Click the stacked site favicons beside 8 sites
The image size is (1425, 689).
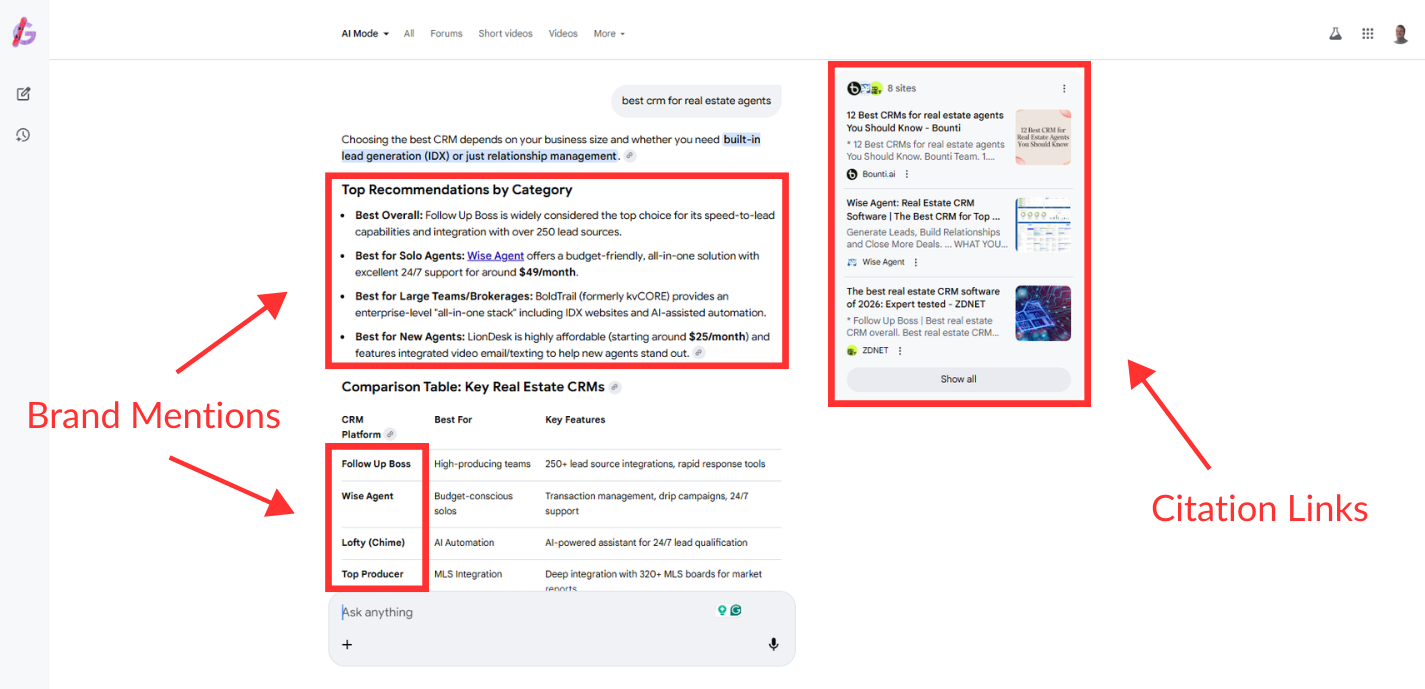(865, 88)
